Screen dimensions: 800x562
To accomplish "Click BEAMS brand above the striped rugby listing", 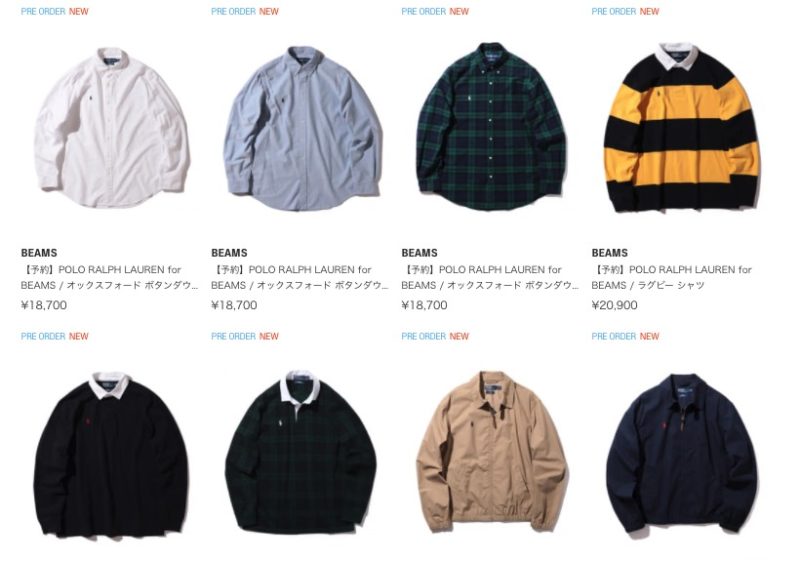I will (610, 253).
